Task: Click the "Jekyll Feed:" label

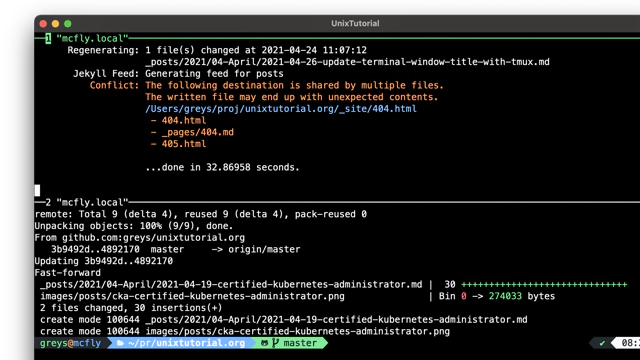Action: [x=106, y=73]
